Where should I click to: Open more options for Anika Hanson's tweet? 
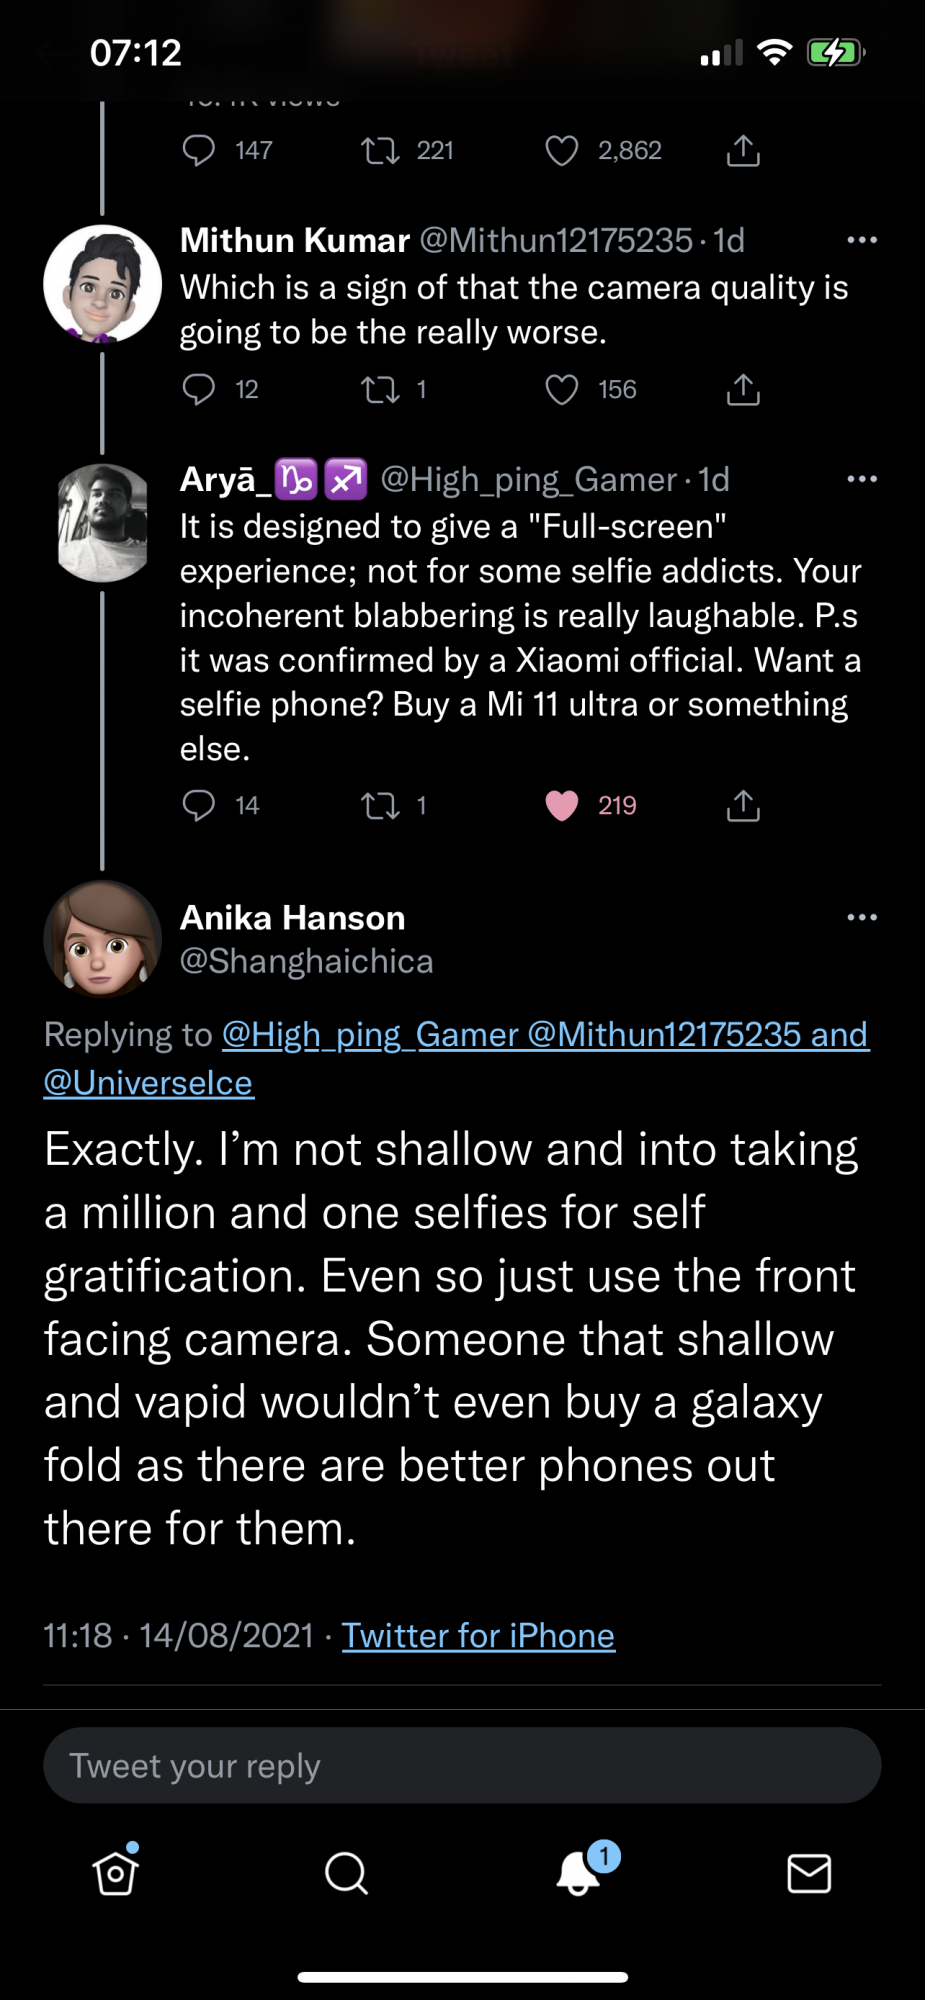coord(861,917)
